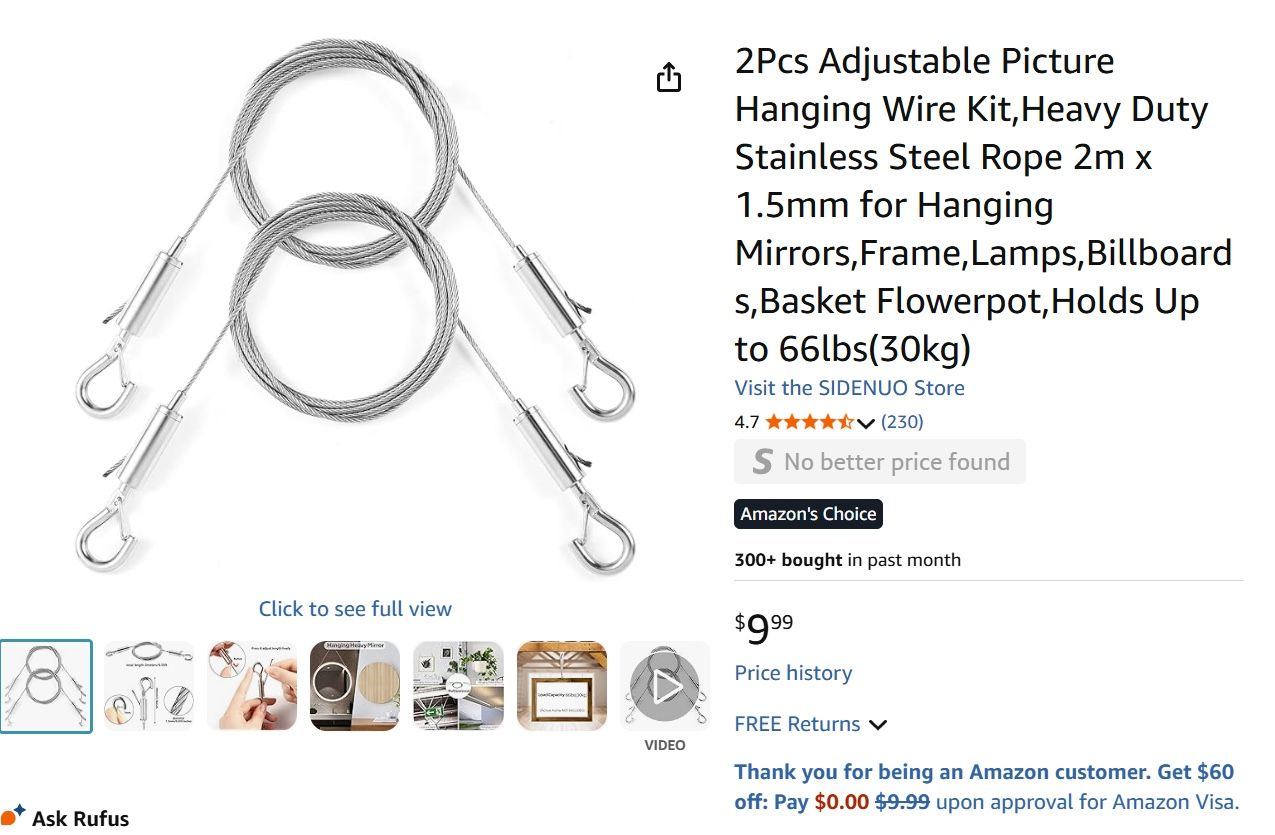This screenshot has height=835, width=1275.
Task: Click the wire length diagram thumbnail
Action: point(149,685)
